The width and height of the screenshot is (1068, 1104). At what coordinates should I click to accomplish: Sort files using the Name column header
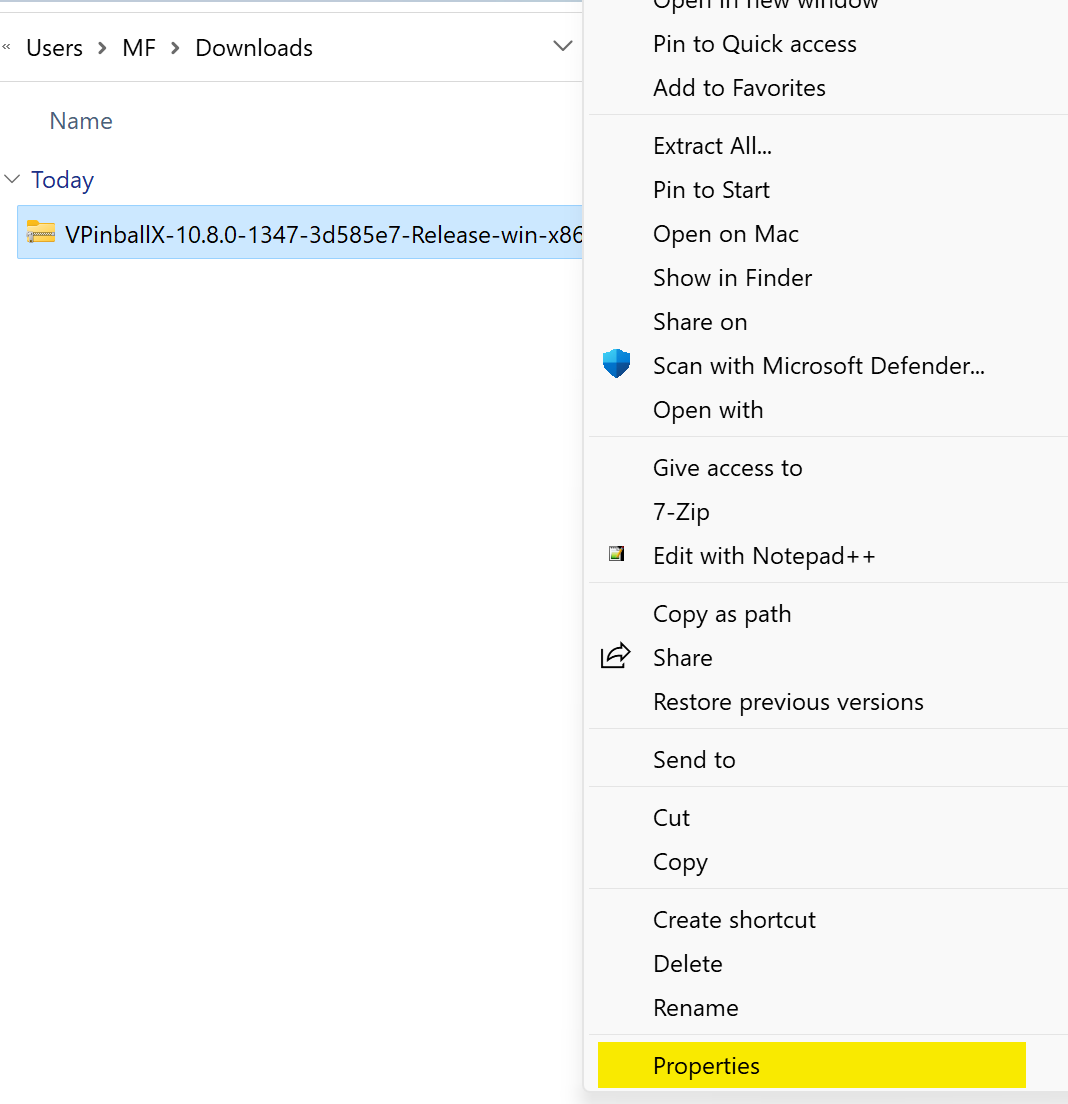point(80,120)
